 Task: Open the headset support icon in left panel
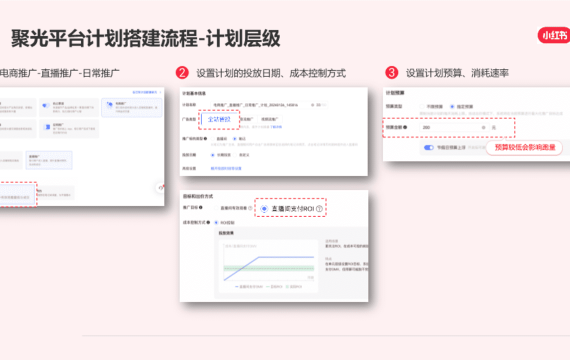(160, 188)
